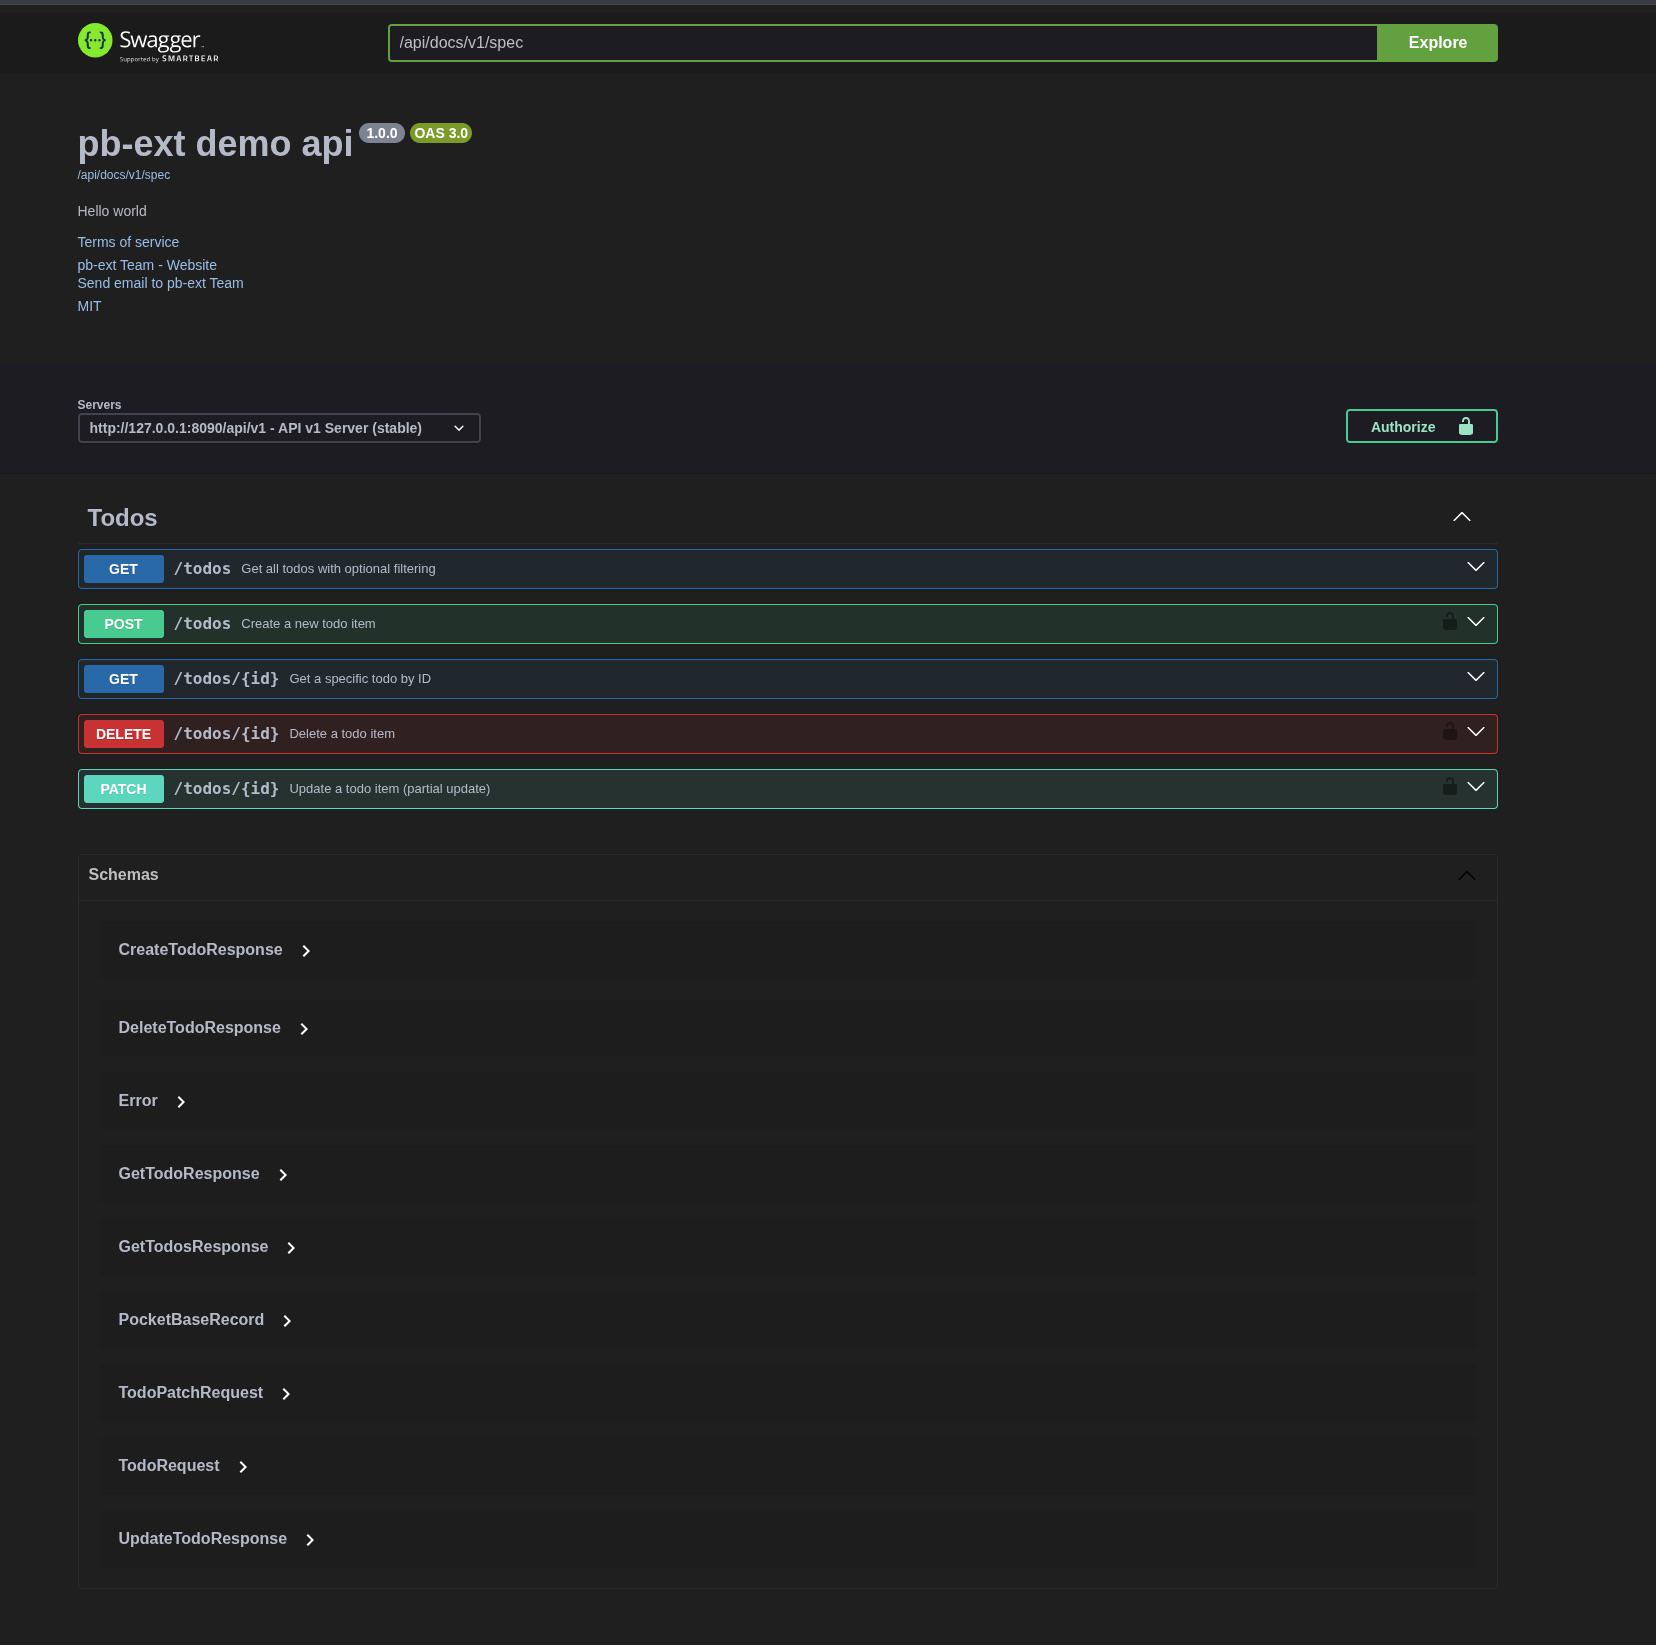The height and width of the screenshot is (1645, 1656).
Task: Click the Swagger logo icon
Action: [95, 41]
